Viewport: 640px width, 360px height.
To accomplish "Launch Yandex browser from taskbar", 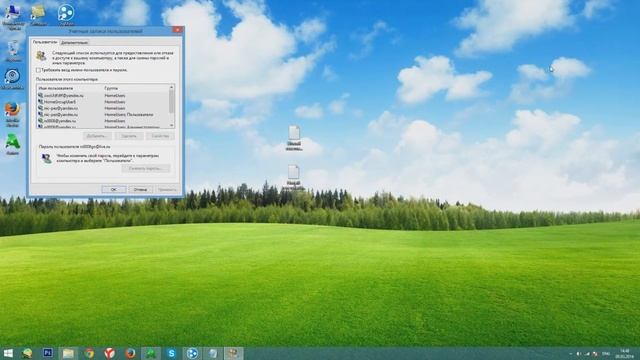I will [x=109, y=353].
